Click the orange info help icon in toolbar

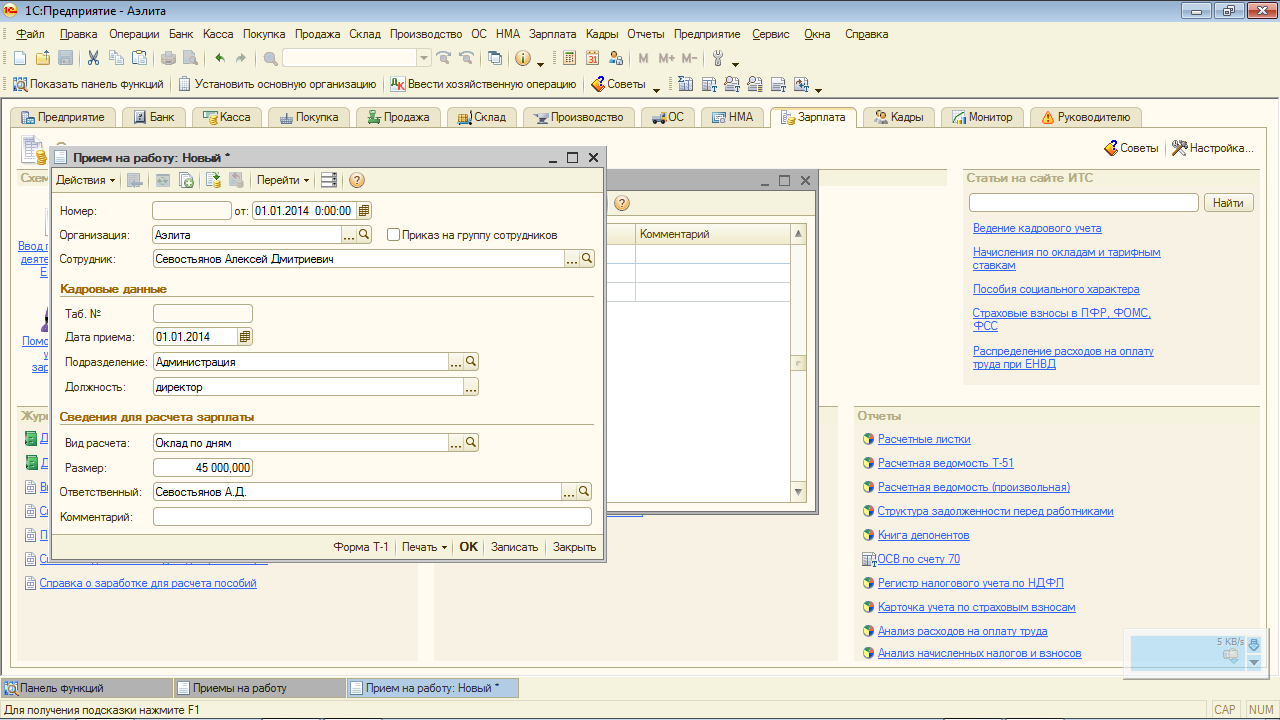click(523, 58)
